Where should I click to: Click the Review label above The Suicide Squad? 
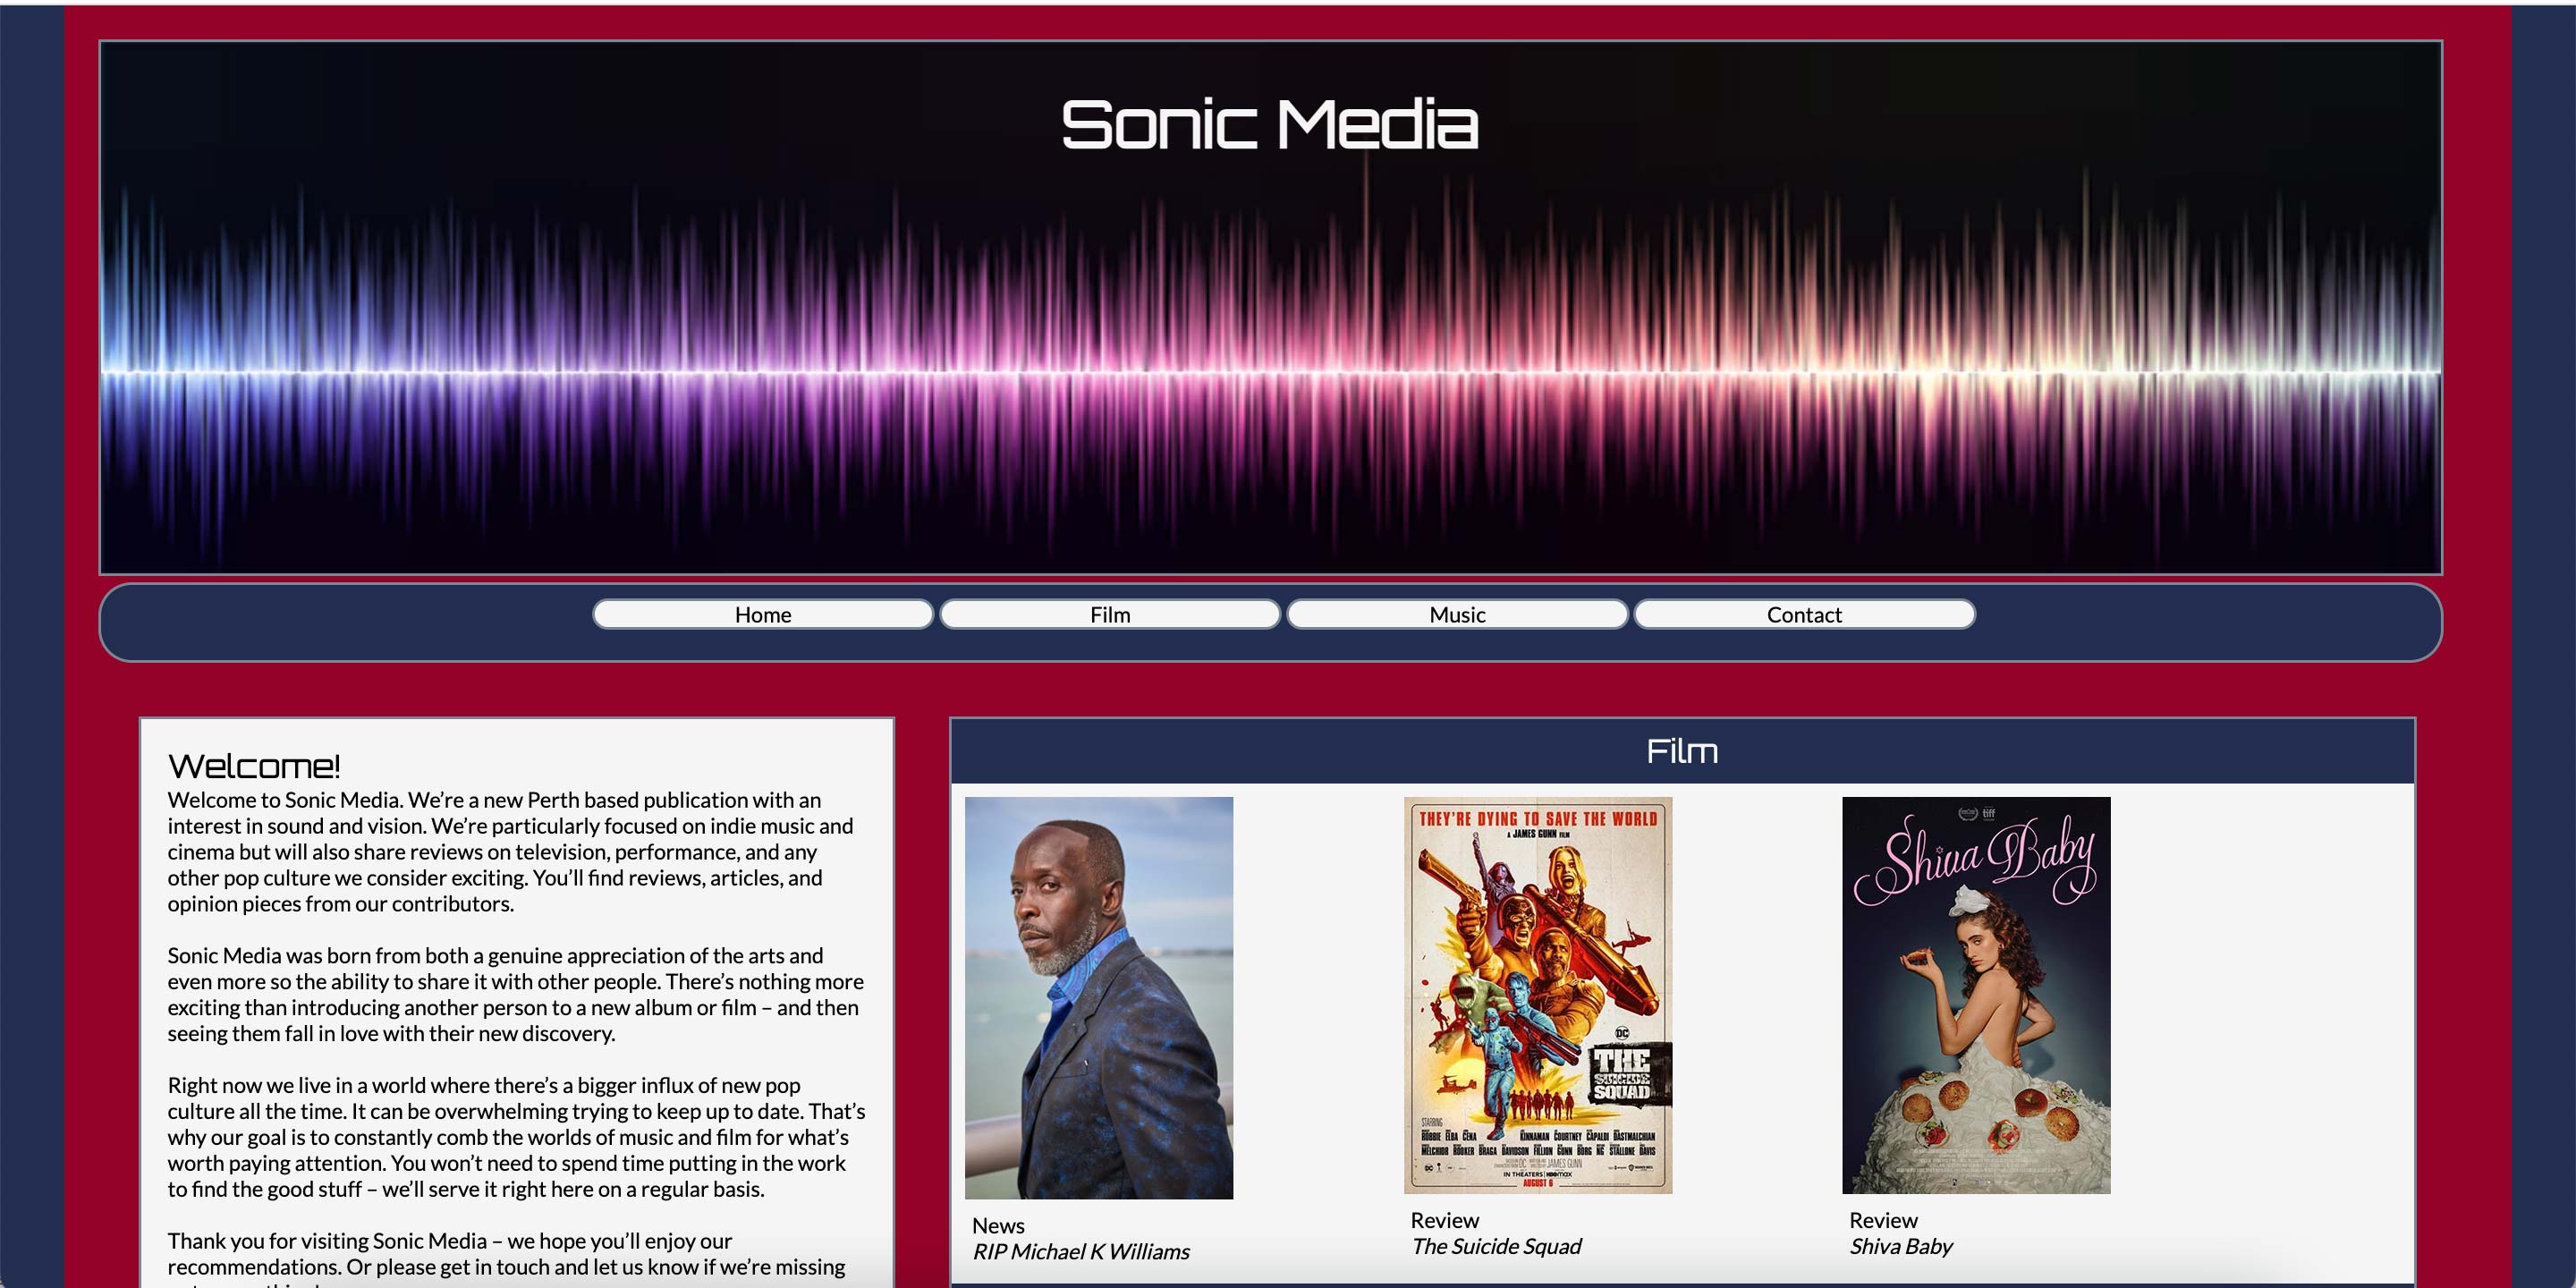(x=1444, y=1220)
